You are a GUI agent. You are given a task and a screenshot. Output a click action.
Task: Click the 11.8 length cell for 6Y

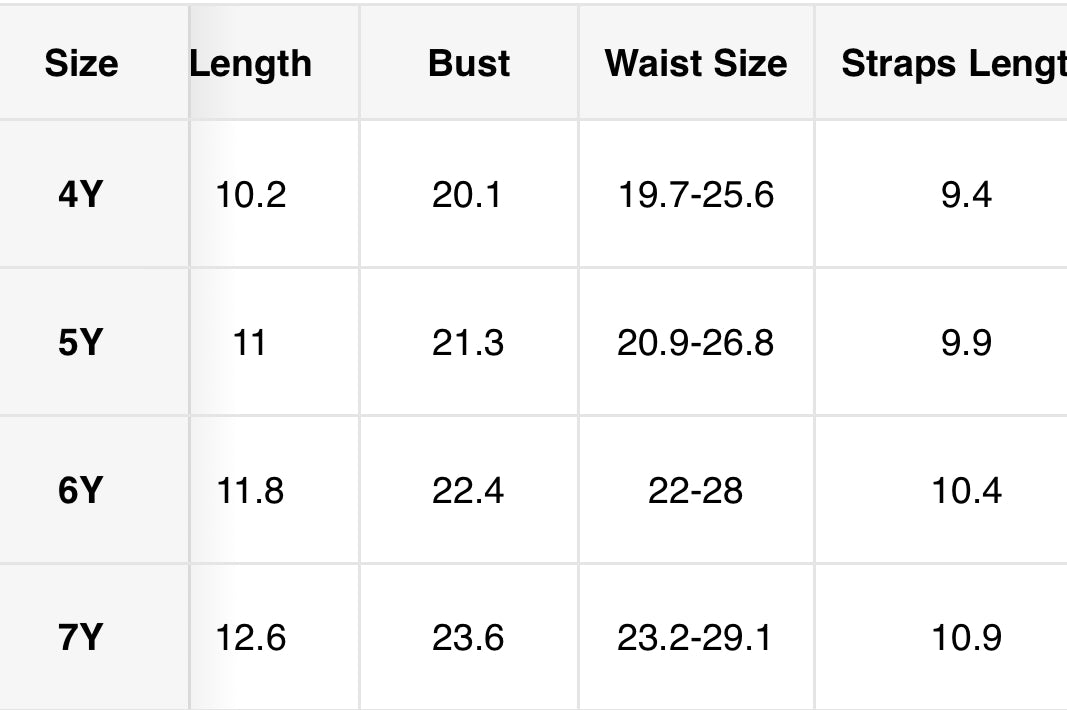coord(275,490)
